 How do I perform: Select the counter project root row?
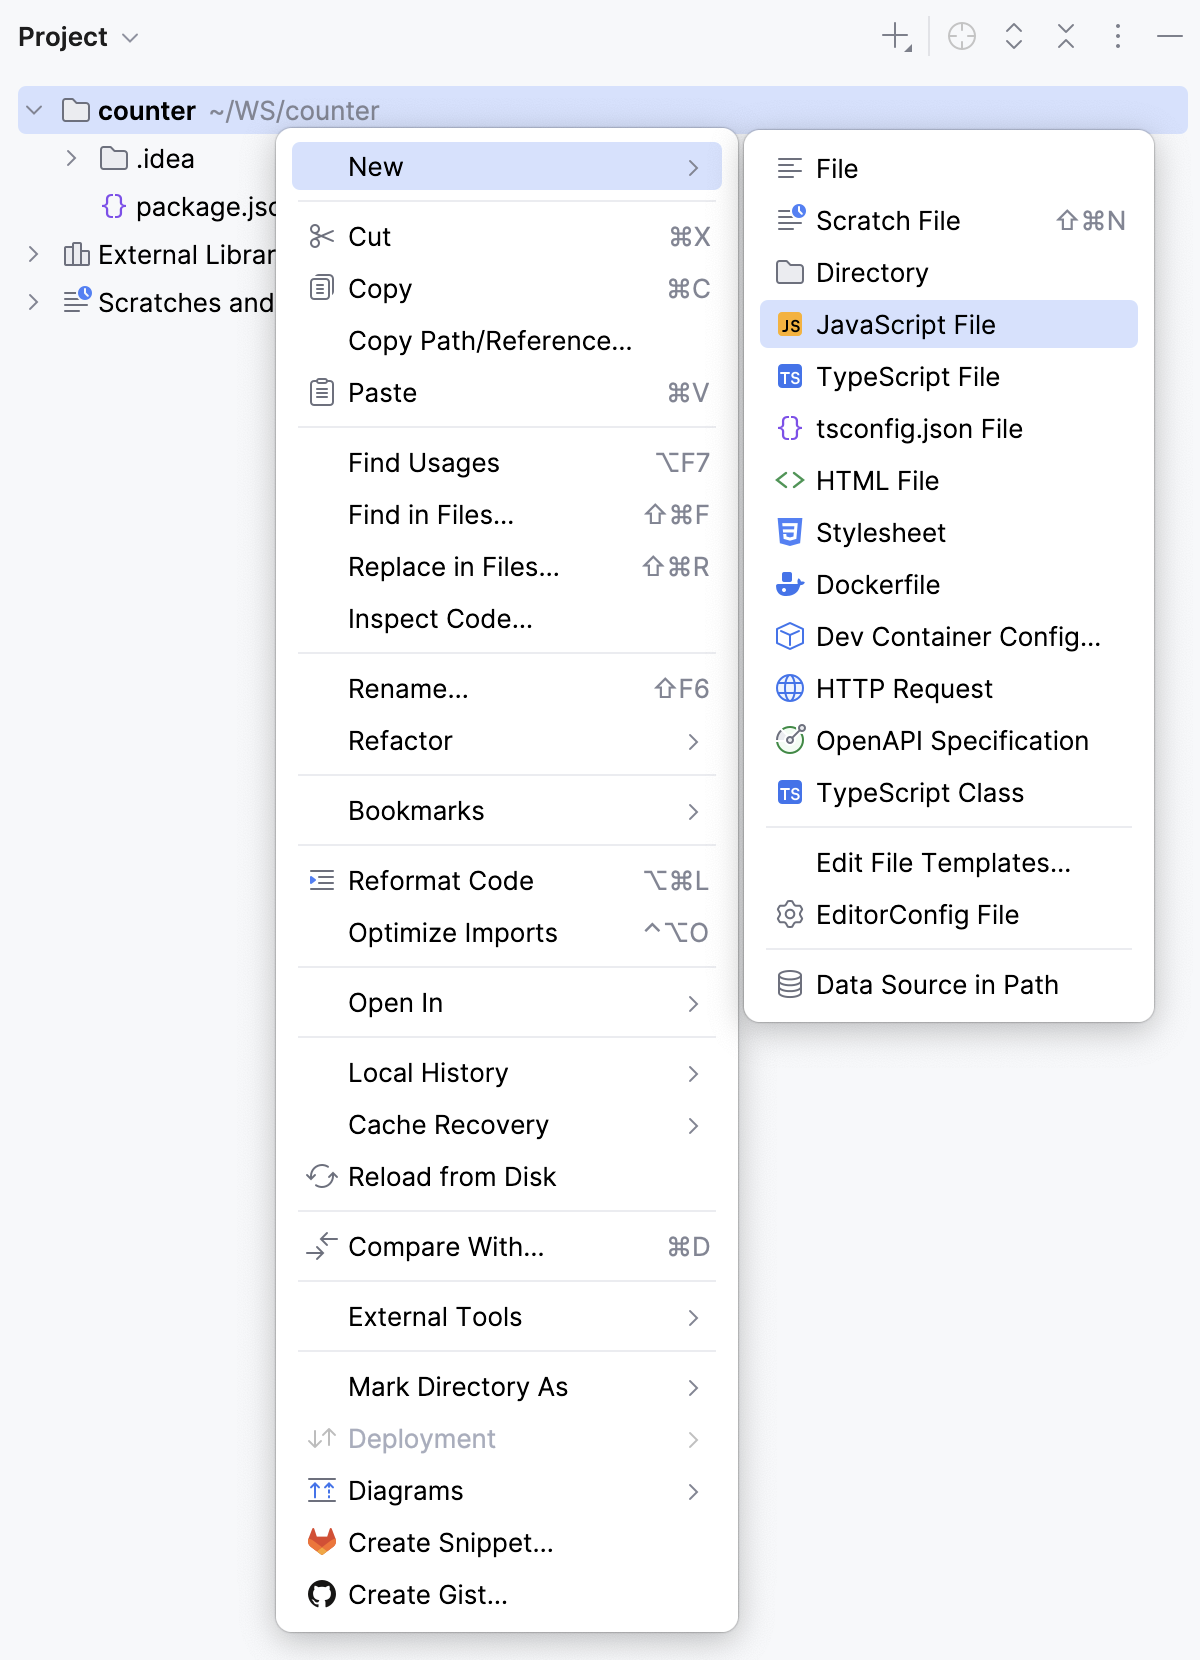coord(603,110)
